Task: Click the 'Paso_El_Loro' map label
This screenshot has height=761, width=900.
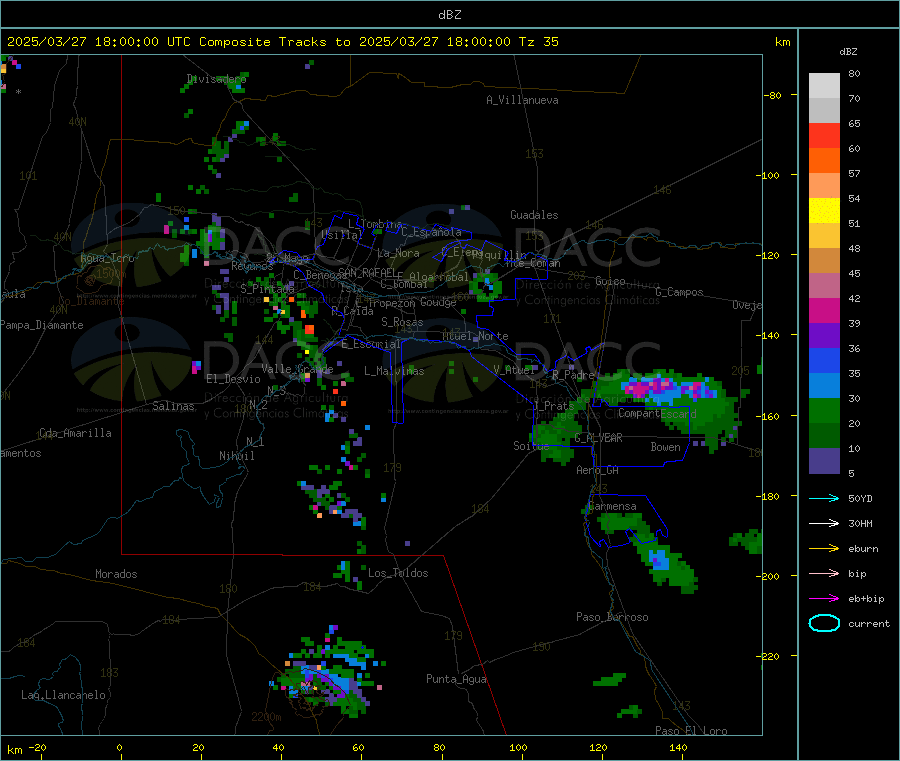Action: point(692,731)
